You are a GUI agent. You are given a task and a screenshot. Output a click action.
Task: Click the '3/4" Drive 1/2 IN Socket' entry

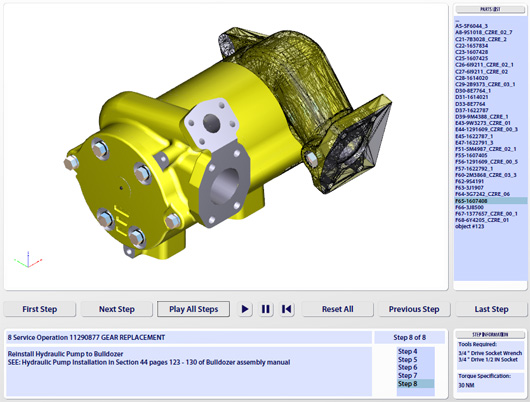pyautogui.click(x=488, y=359)
